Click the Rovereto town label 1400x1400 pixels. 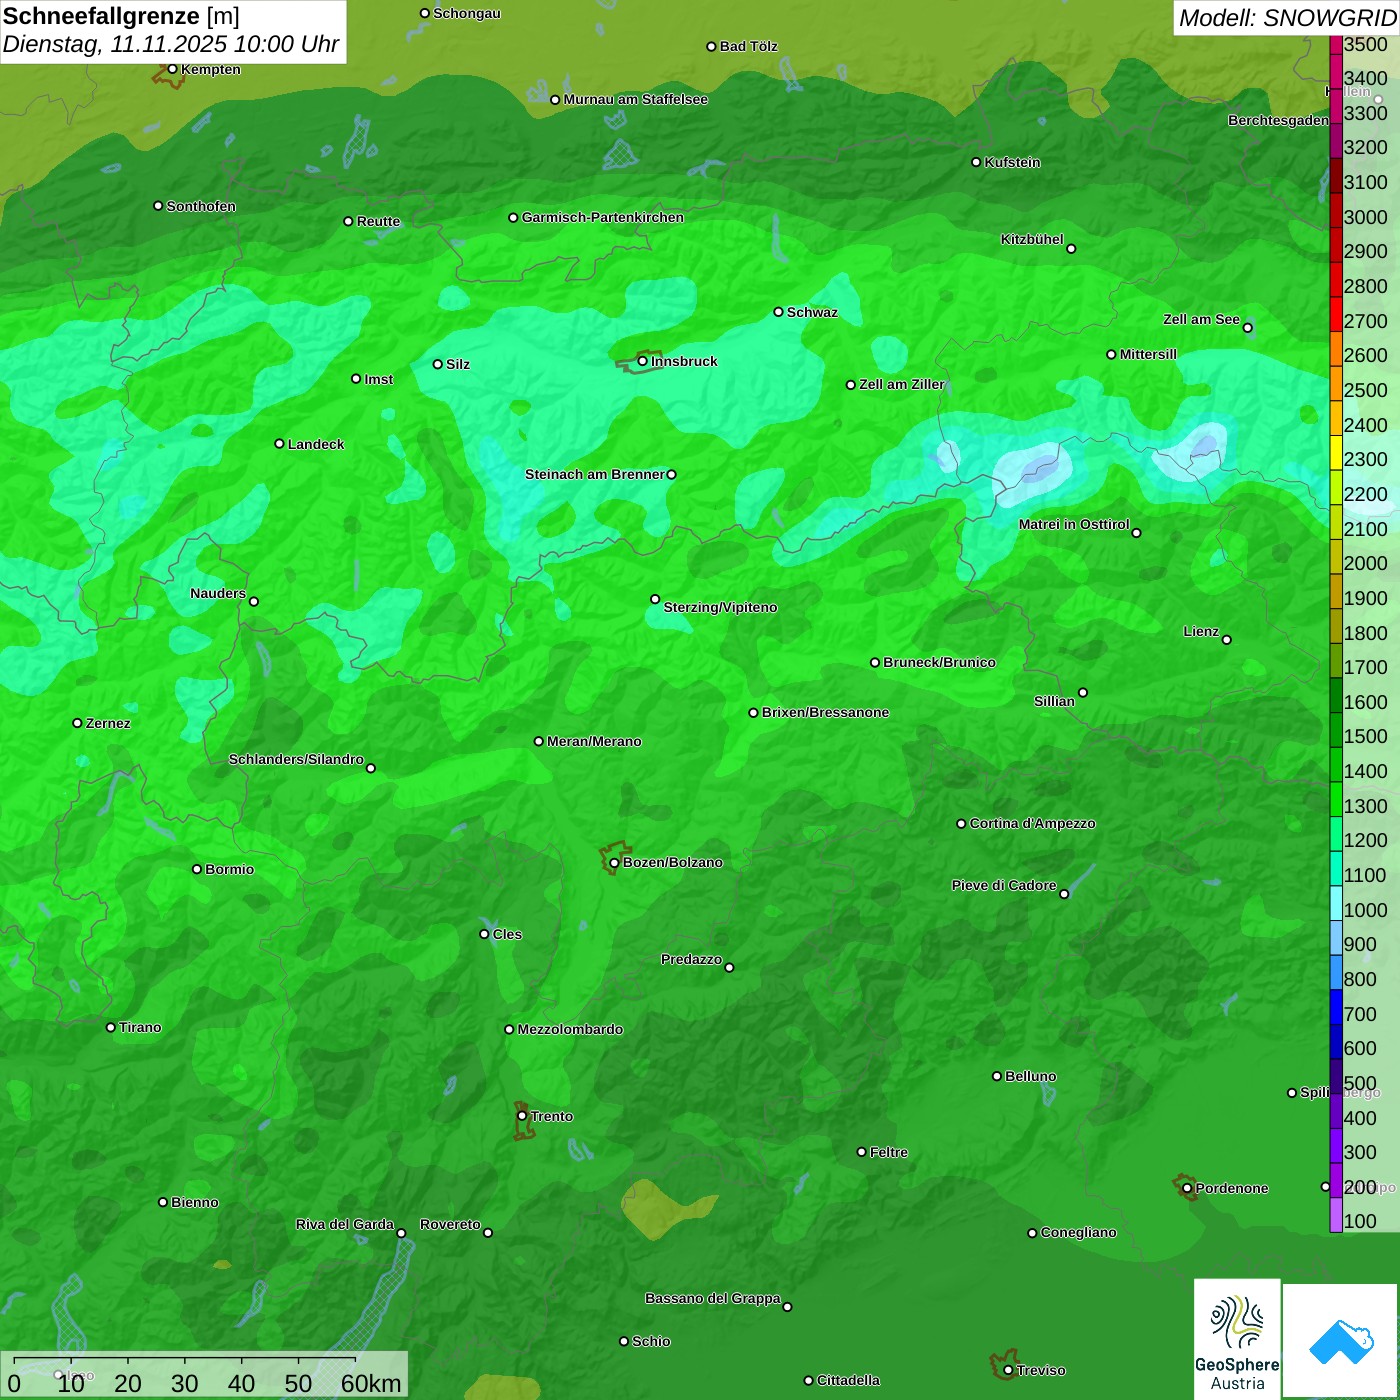coord(450,1224)
